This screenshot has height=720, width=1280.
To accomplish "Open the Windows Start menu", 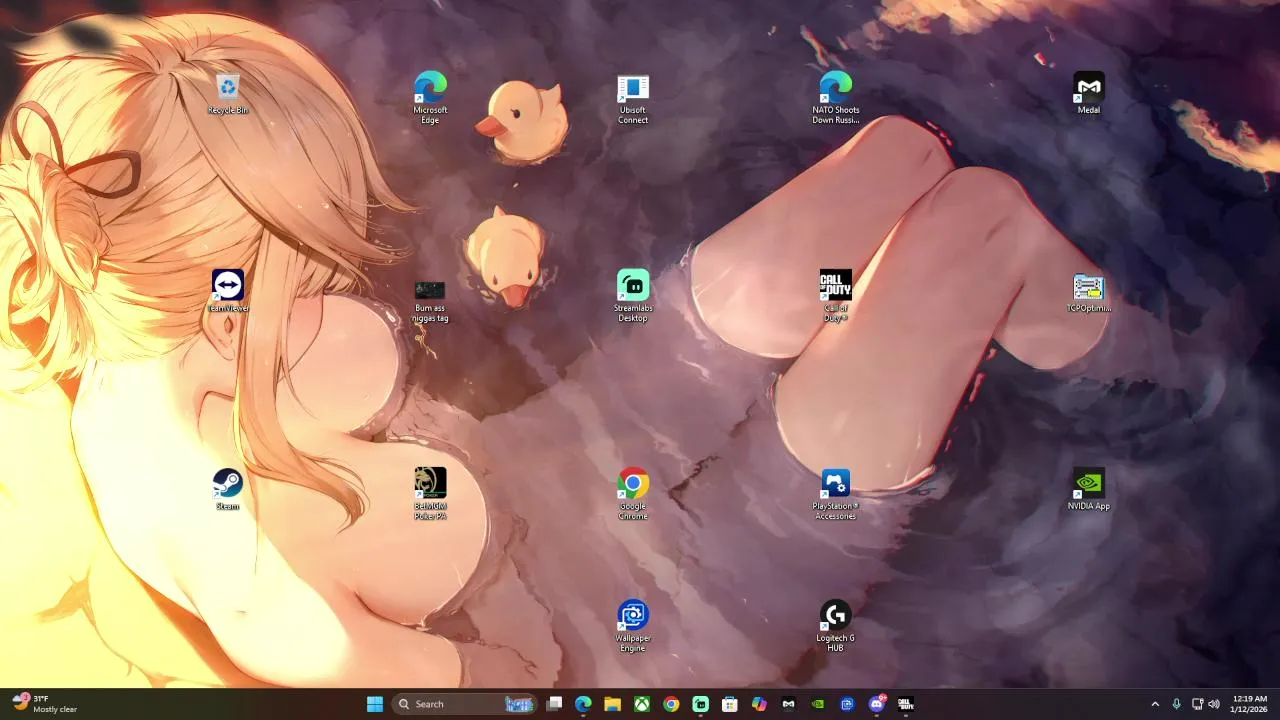I will 375,704.
